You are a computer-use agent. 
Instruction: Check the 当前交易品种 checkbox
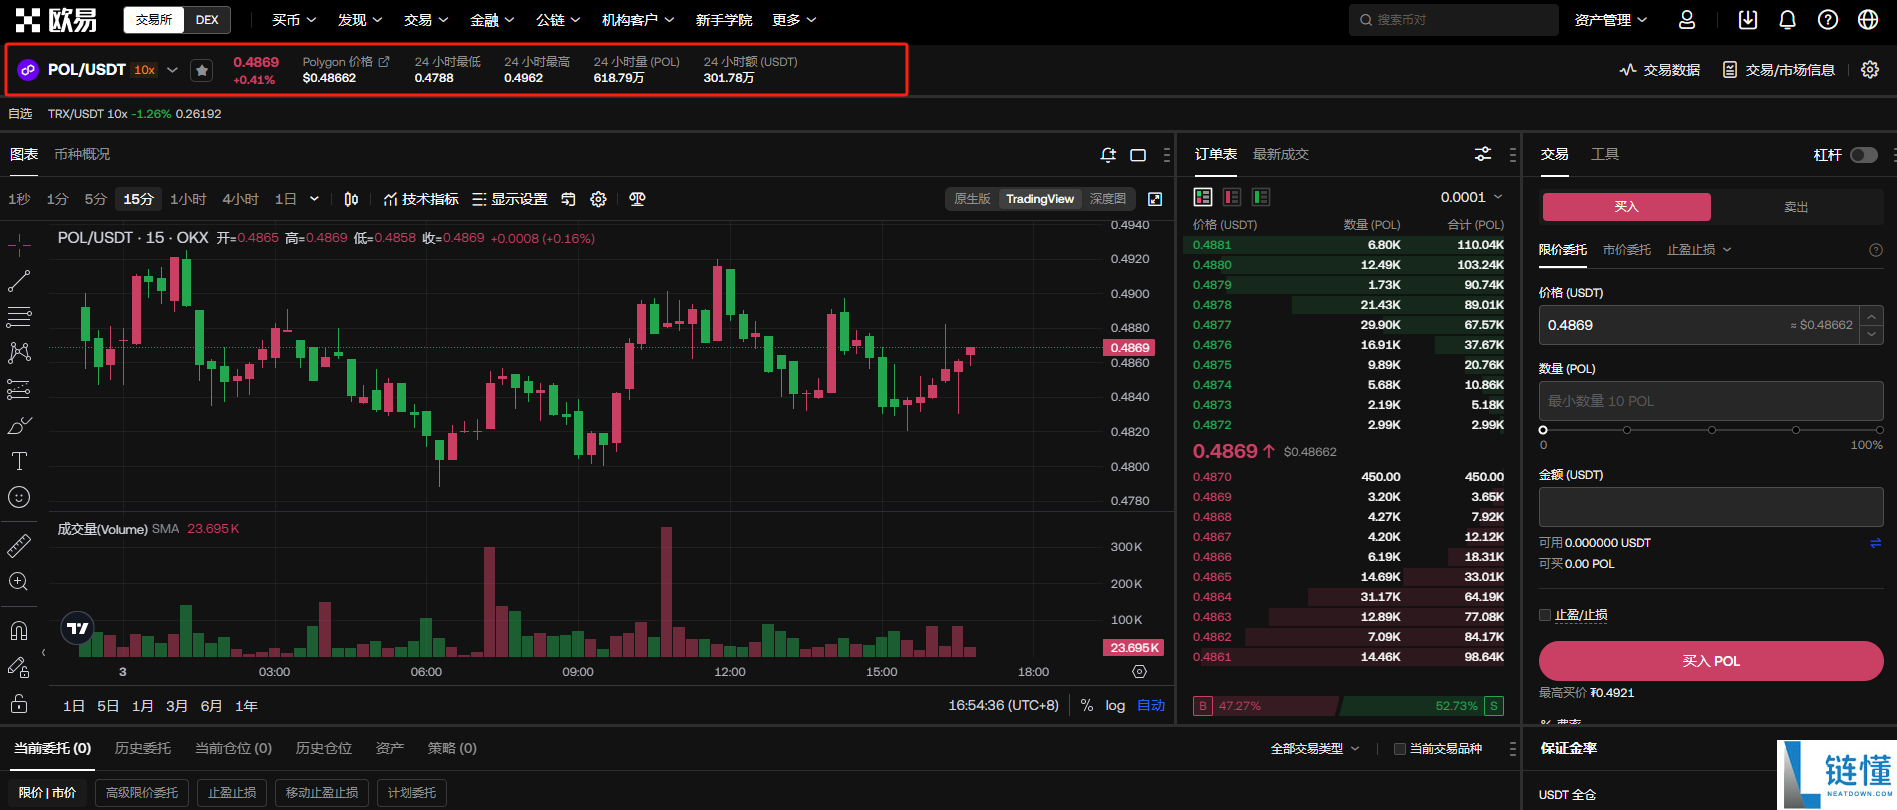(1400, 749)
